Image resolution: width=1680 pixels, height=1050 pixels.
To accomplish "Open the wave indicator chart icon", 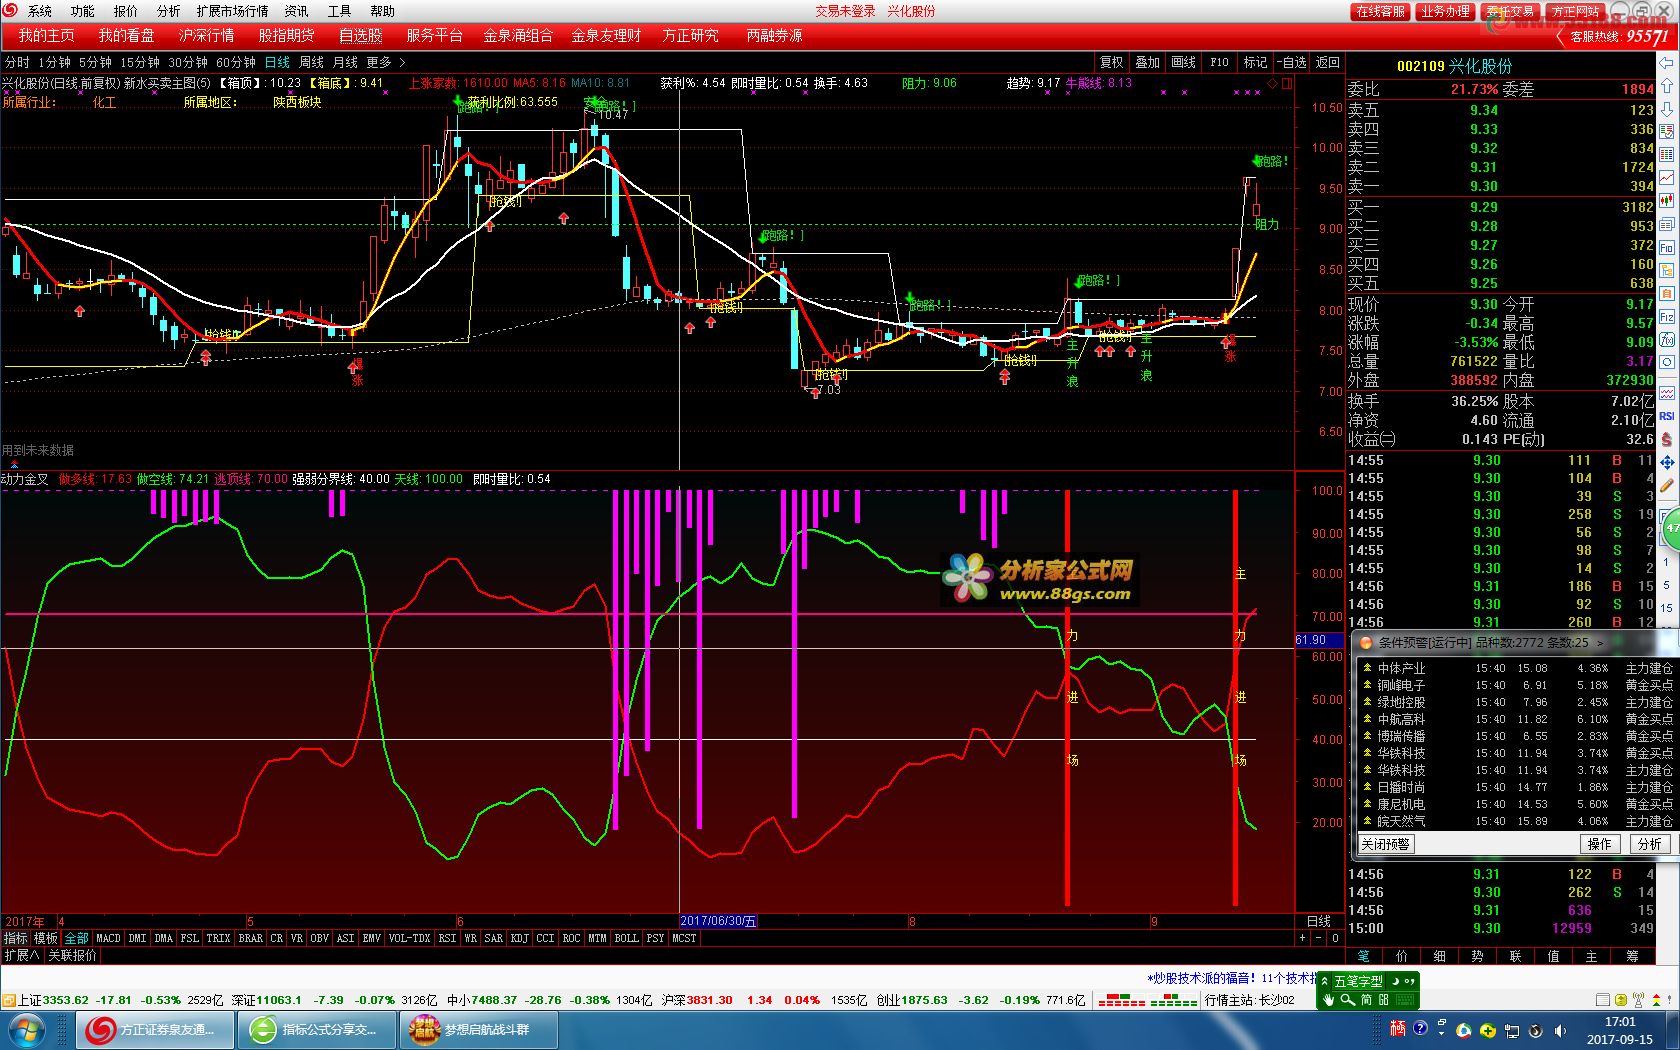I will point(1667,393).
